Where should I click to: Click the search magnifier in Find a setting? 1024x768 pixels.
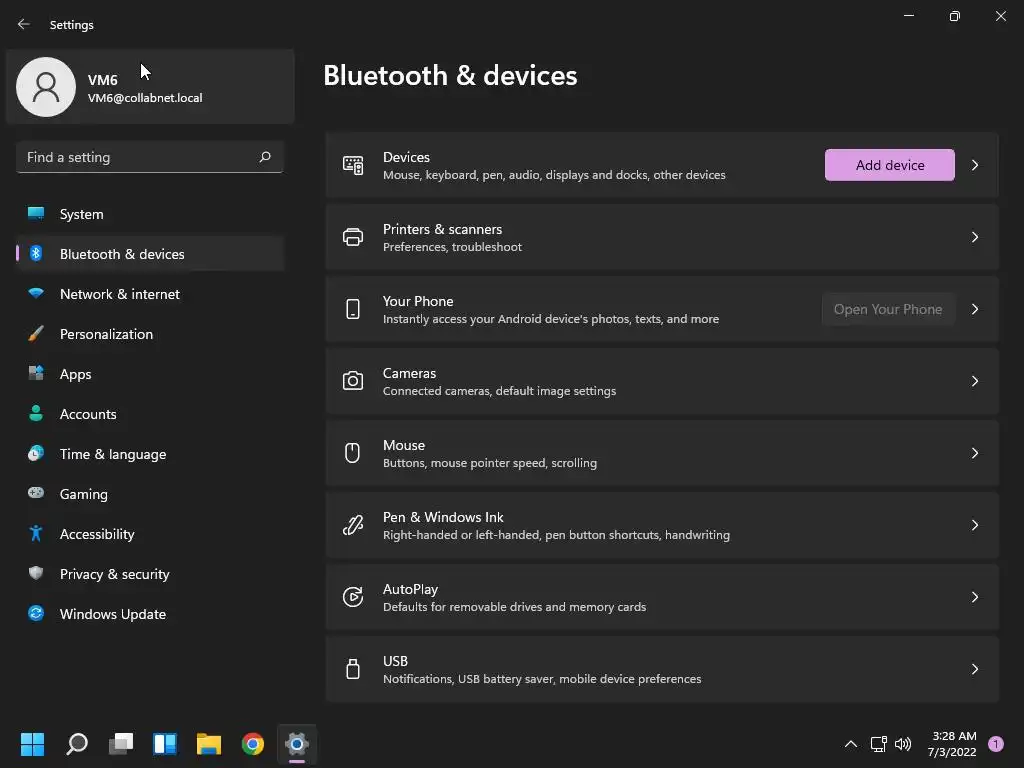point(264,157)
